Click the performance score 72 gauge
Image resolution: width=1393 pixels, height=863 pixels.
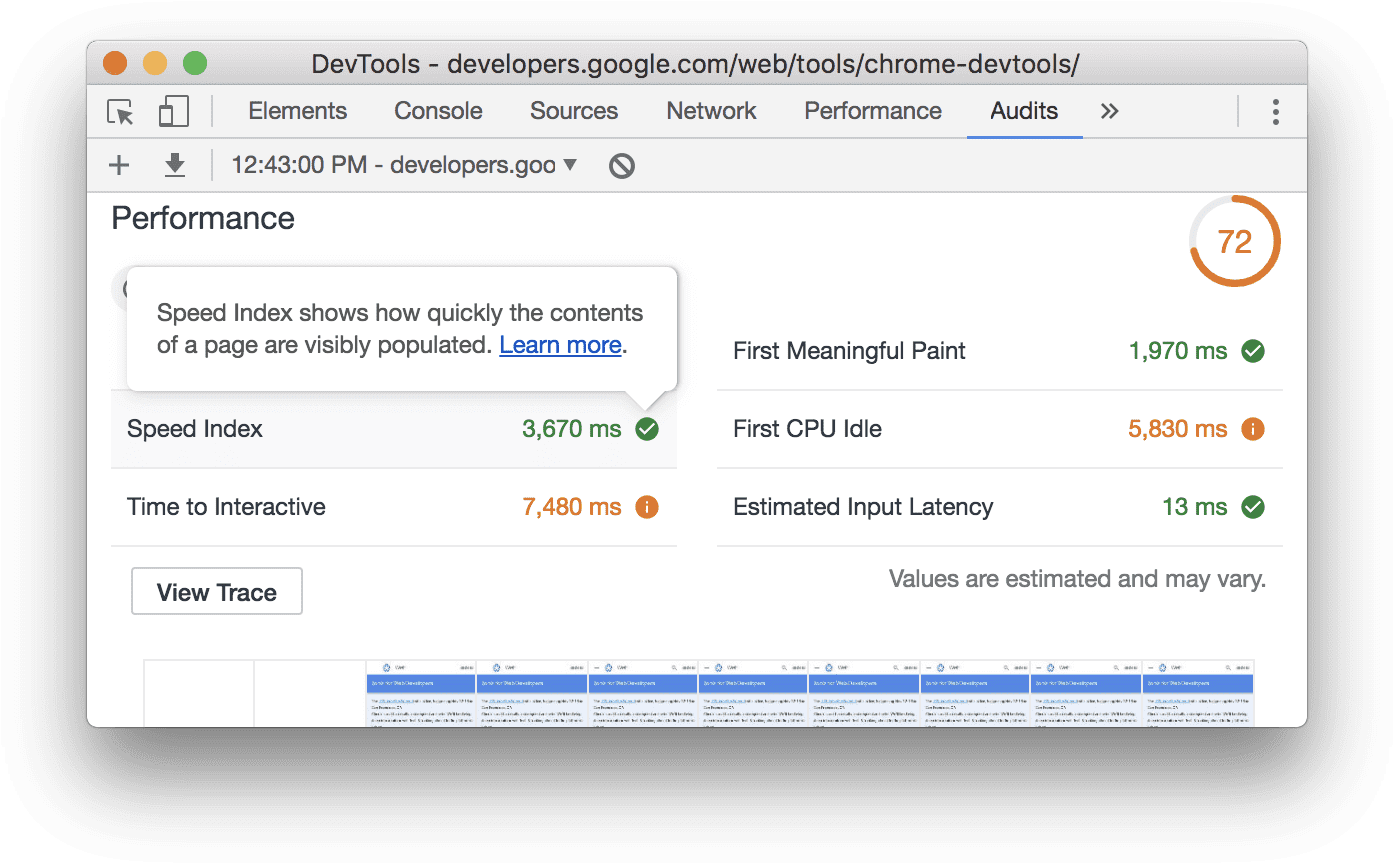1235,241
